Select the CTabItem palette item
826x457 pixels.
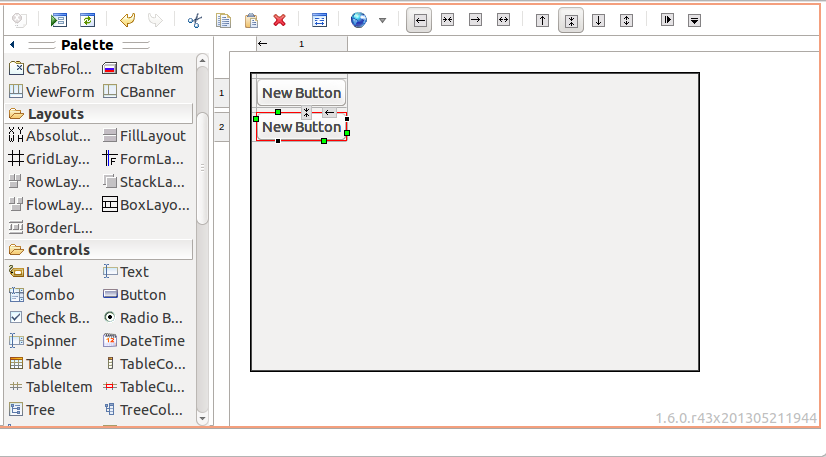pos(143,69)
